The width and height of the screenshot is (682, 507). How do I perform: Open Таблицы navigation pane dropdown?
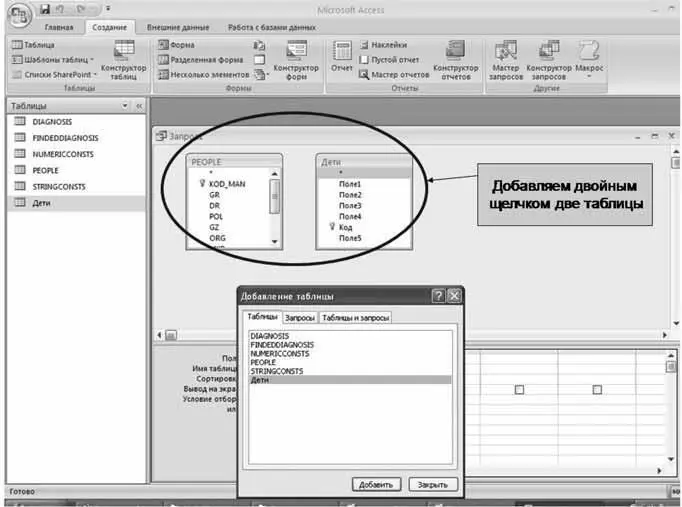click(x=125, y=106)
